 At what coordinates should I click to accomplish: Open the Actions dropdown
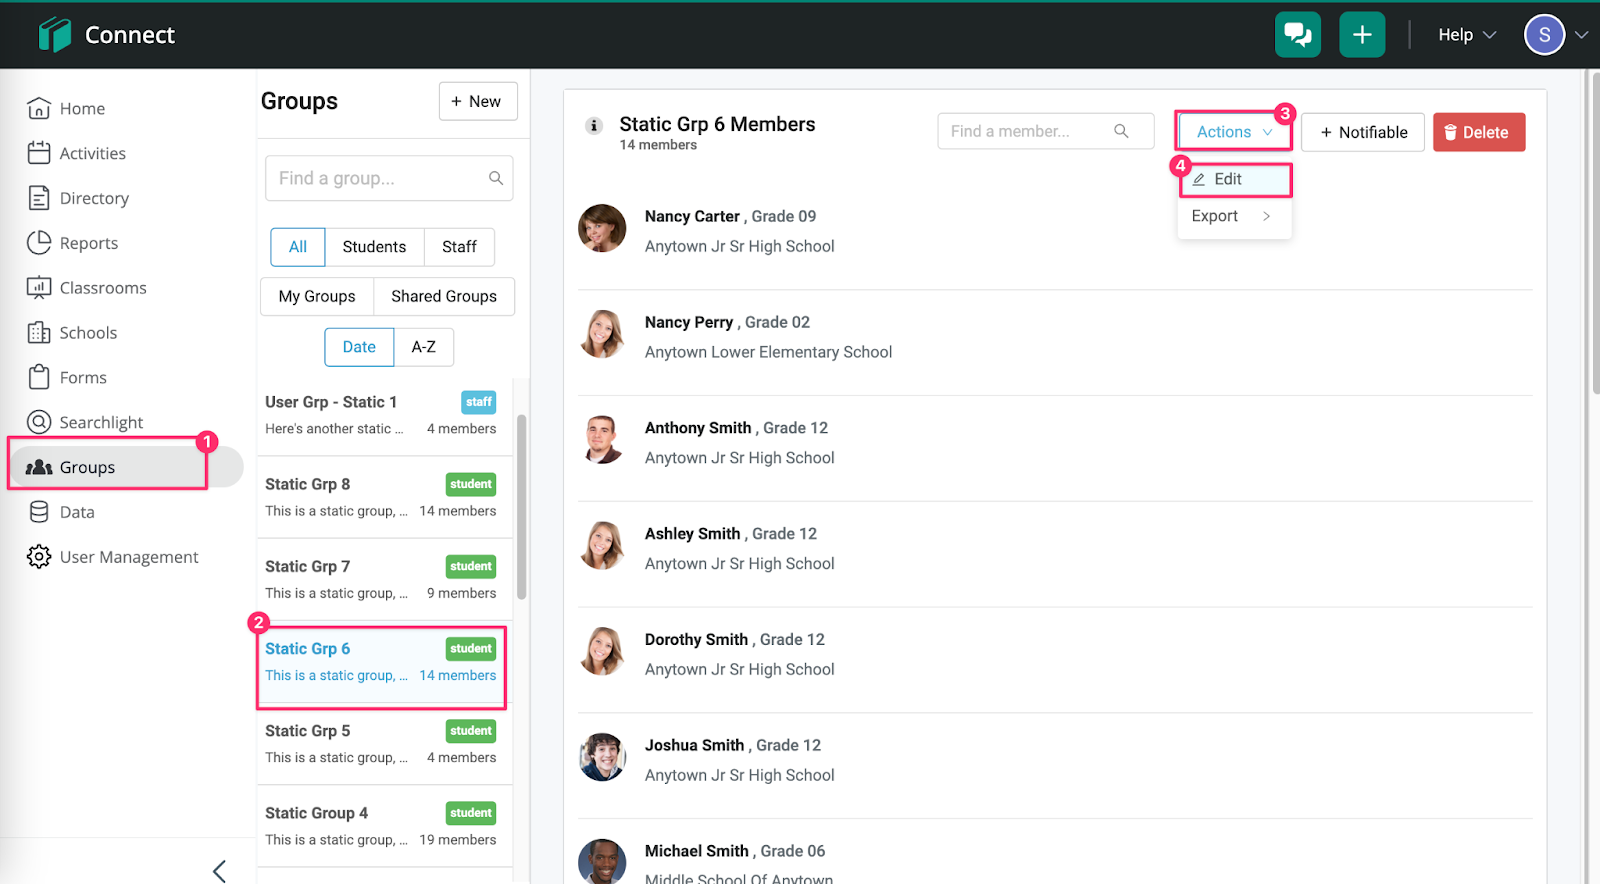click(x=1233, y=132)
